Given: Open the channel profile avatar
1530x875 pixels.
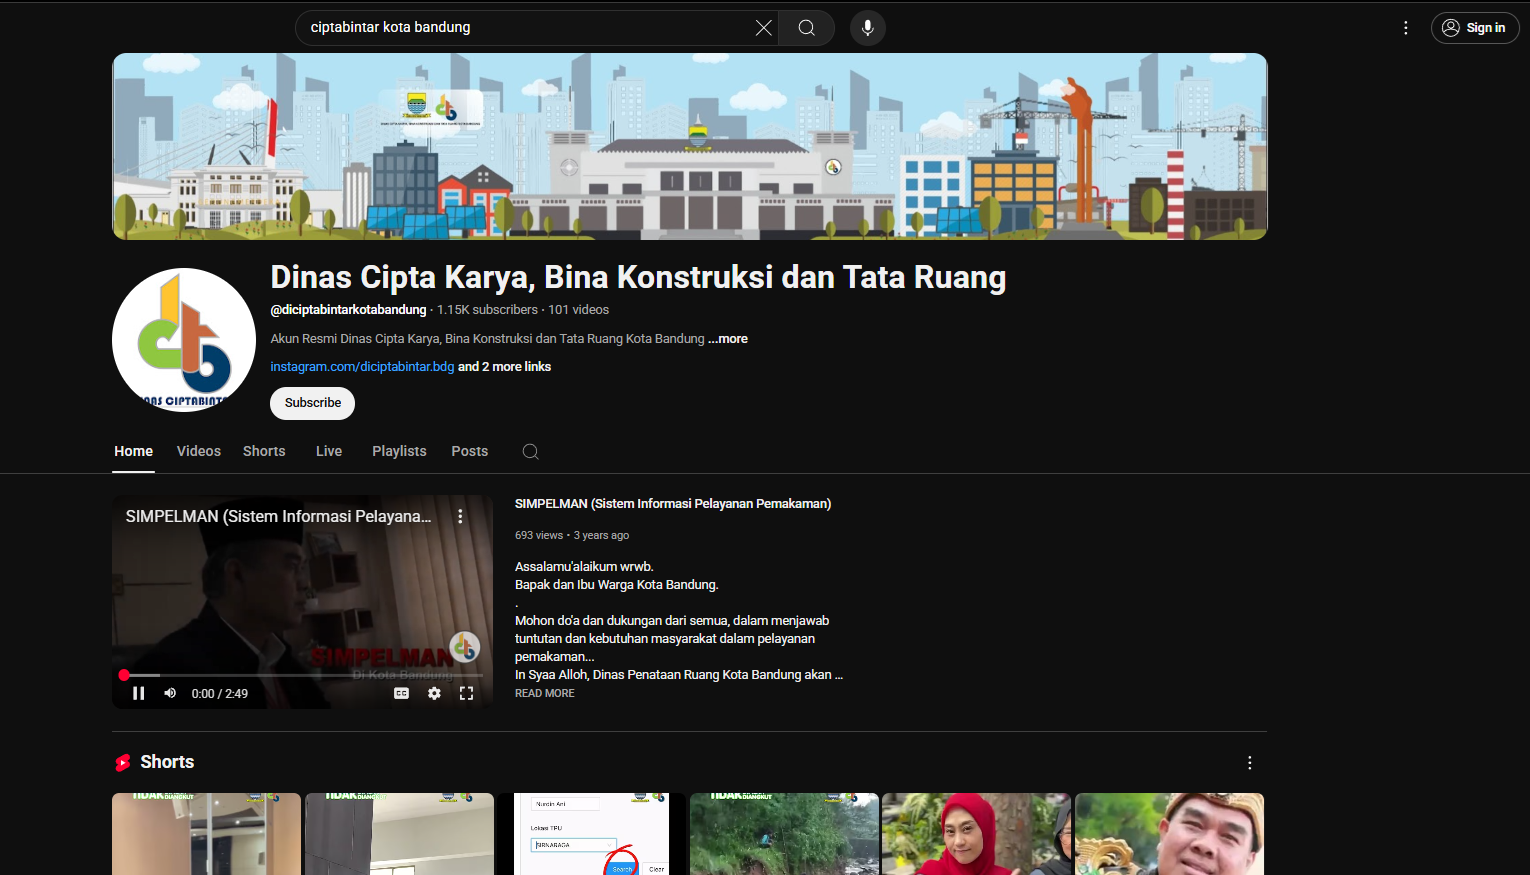Looking at the screenshot, I should point(184,340).
